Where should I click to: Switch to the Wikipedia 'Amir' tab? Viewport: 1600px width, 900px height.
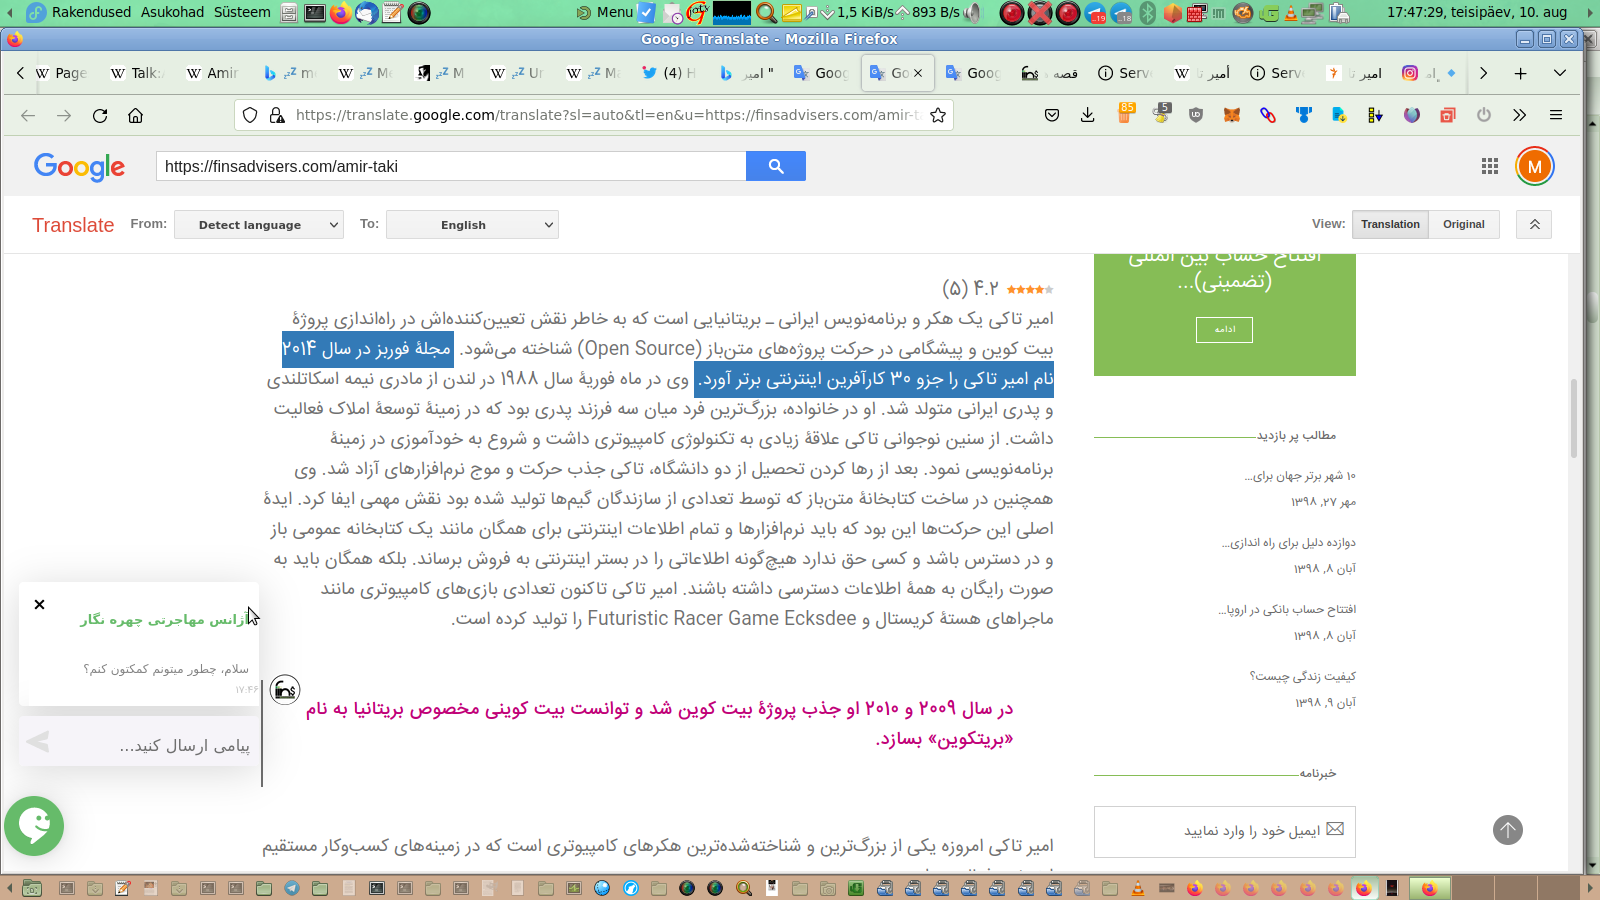coord(213,73)
